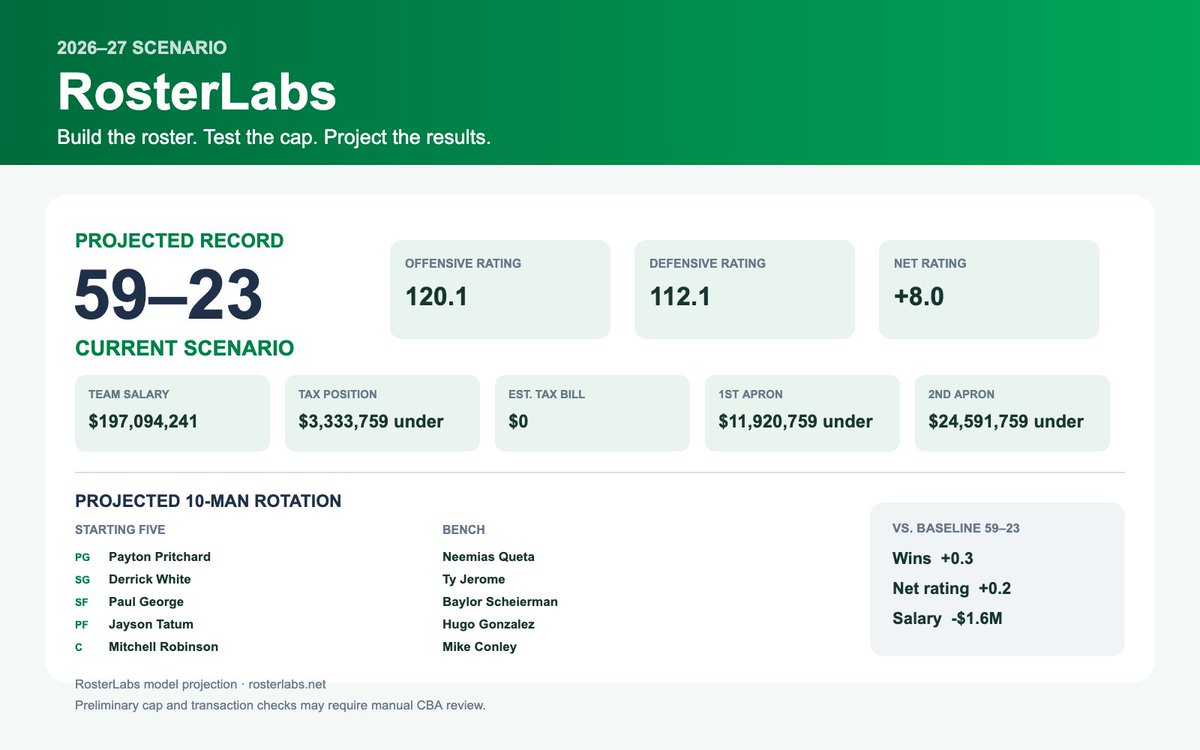Select the '2026–27 SCENARIO' label

coord(142,47)
